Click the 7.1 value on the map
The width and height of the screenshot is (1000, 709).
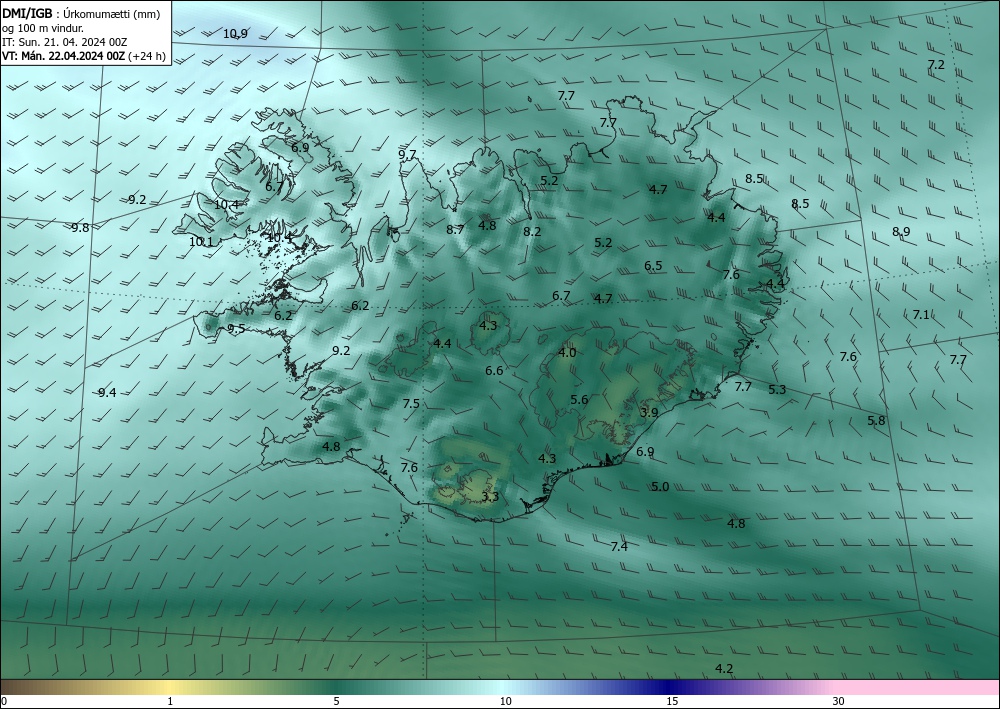tap(921, 314)
